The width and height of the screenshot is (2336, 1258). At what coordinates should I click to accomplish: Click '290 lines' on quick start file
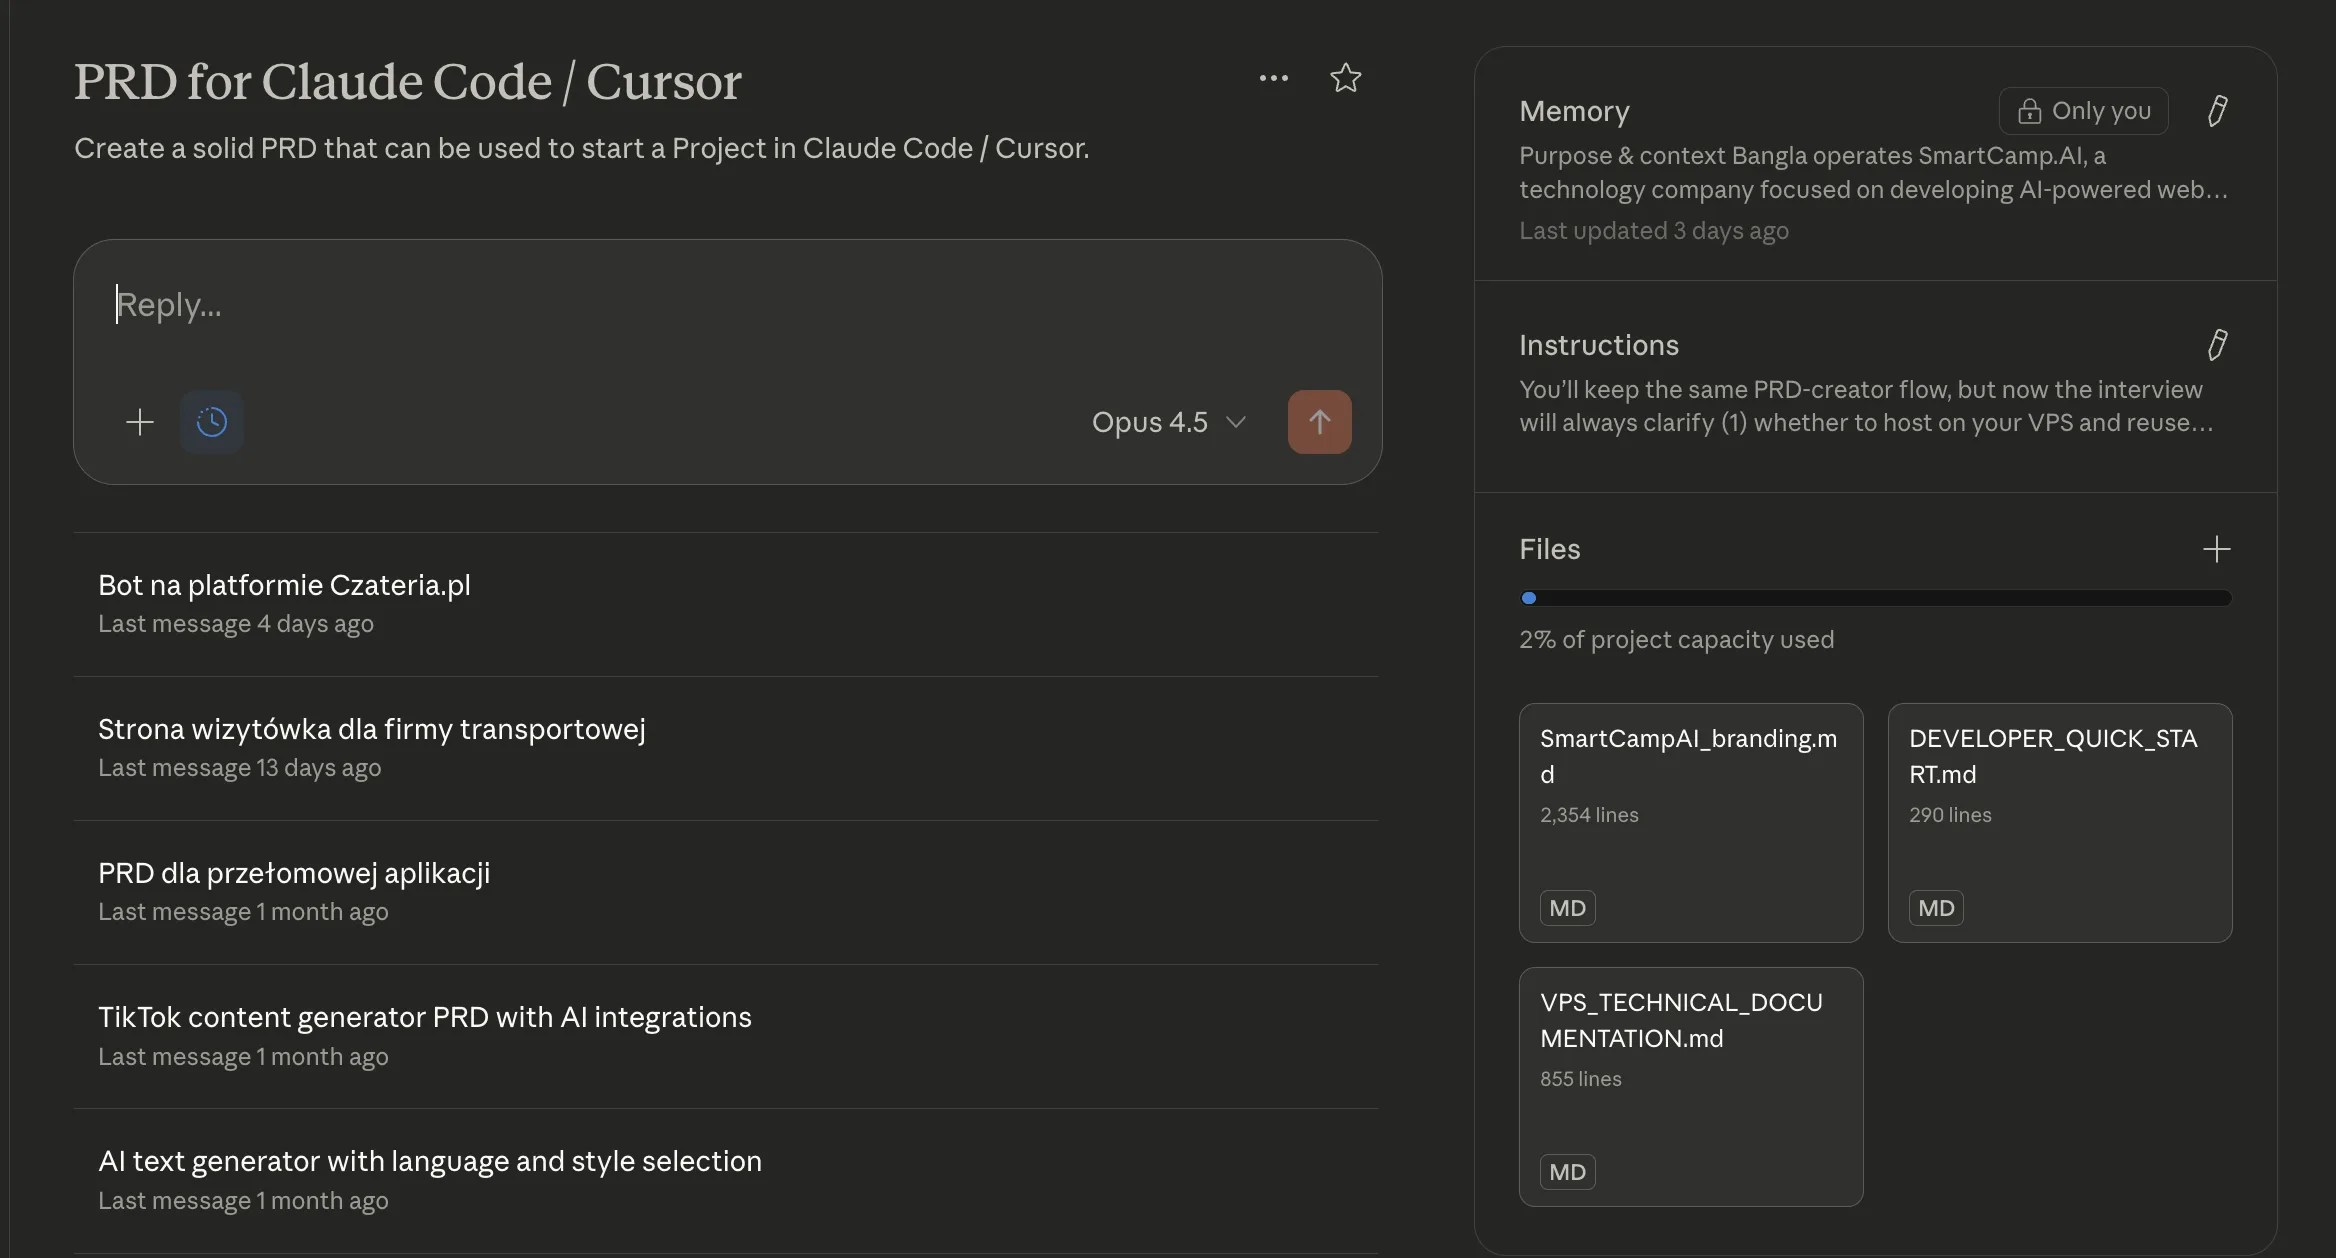(x=1950, y=815)
